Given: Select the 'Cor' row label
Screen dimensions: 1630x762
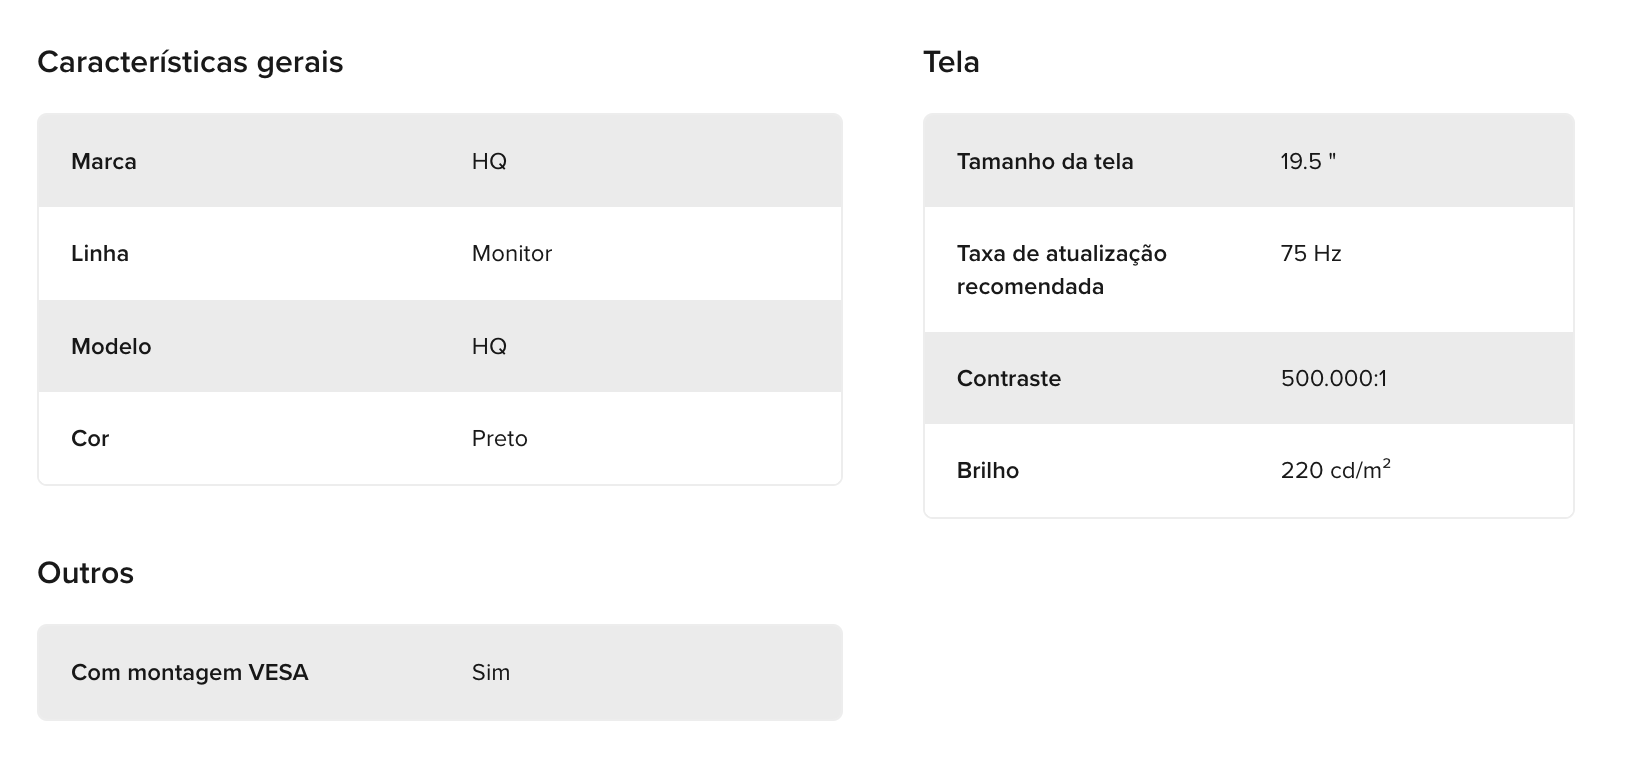Looking at the screenshot, I should pyautogui.click(x=90, y=438).
